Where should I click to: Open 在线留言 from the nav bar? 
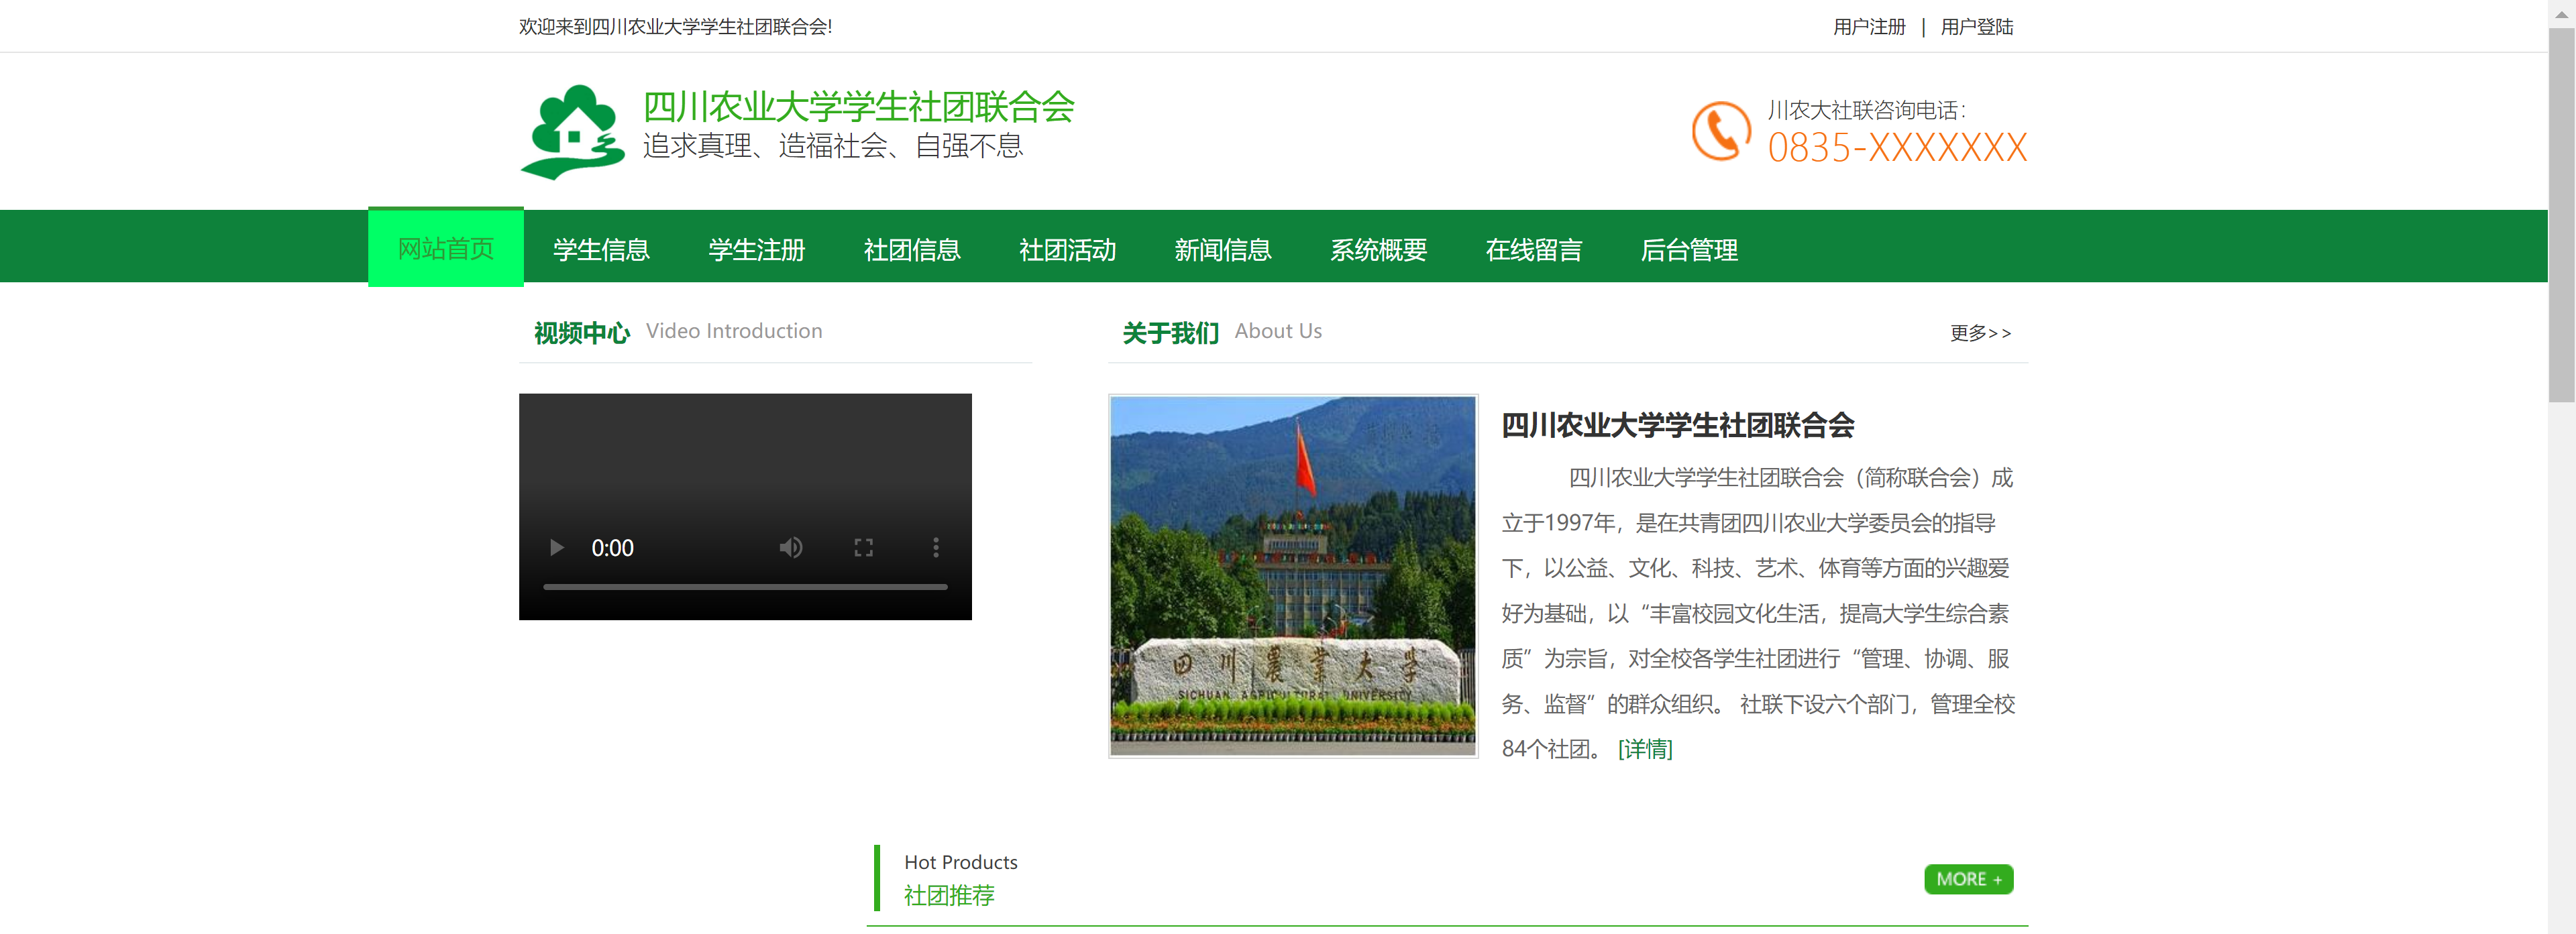tap(1533, 249)
